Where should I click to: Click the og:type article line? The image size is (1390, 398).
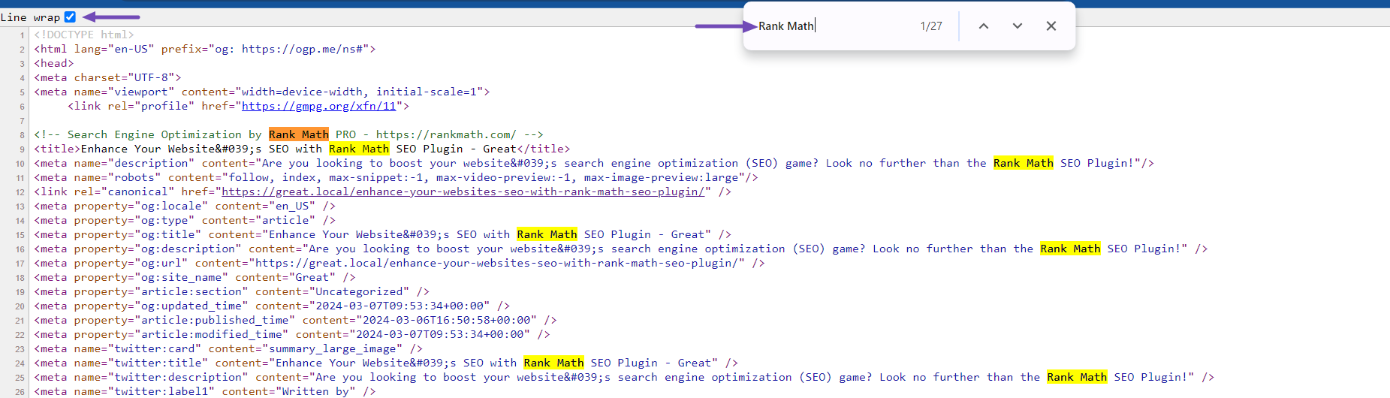coord(184,220)
